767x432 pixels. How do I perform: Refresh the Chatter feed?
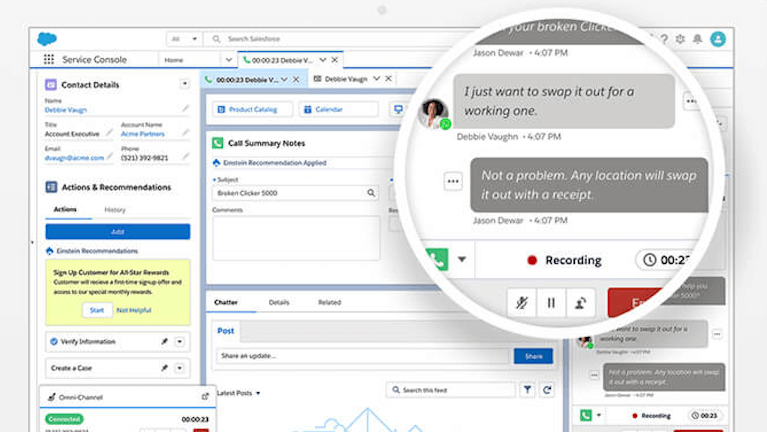547,390
